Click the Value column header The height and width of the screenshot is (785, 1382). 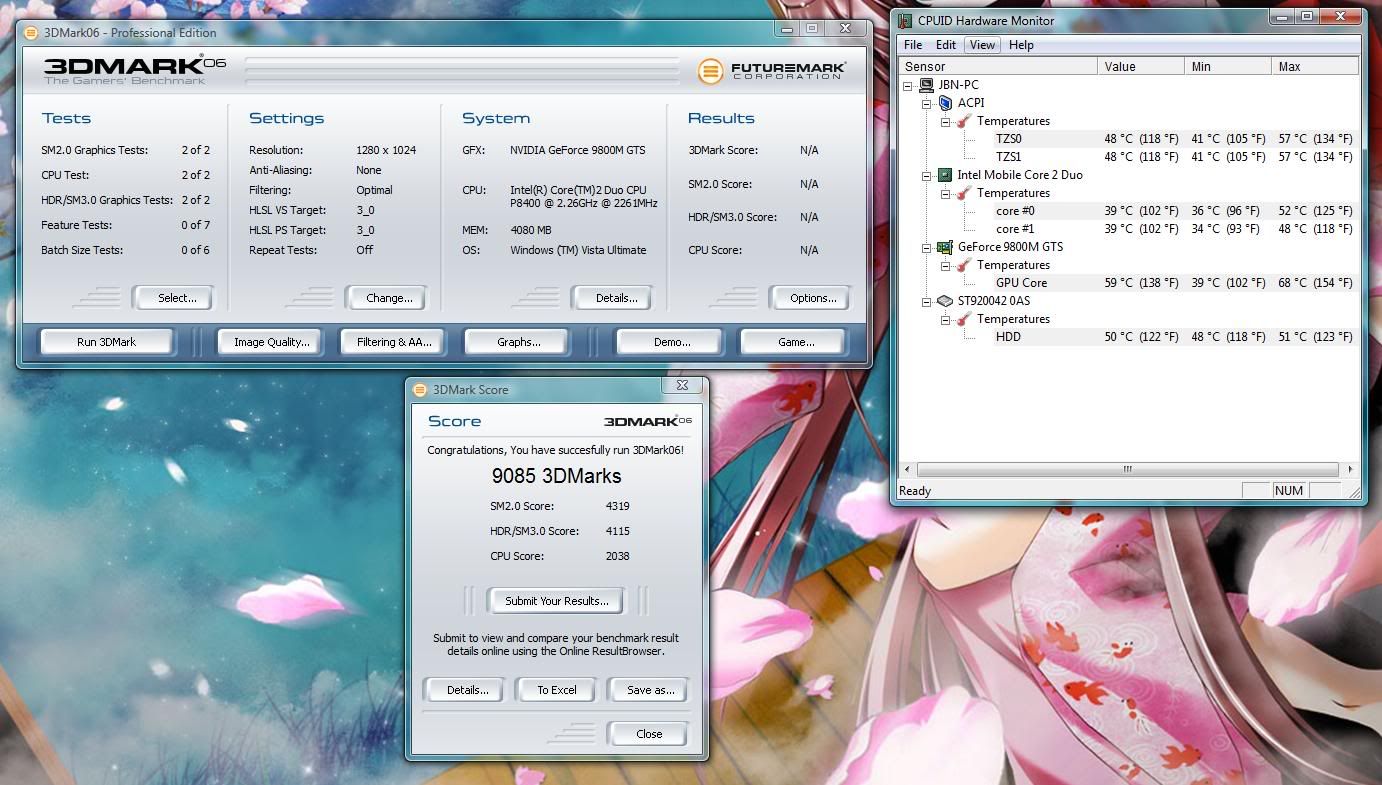point(1141,66)
